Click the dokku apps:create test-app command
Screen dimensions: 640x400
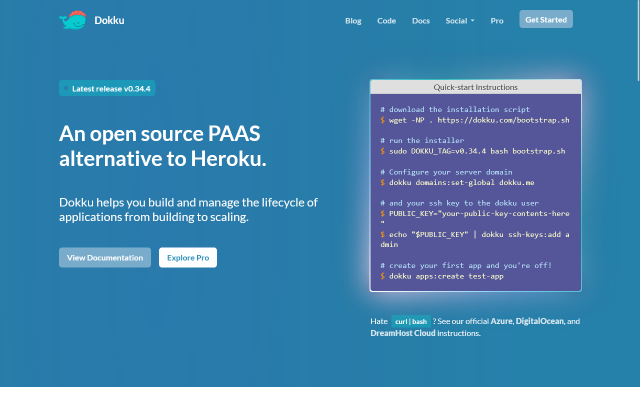tap(442, 276)
